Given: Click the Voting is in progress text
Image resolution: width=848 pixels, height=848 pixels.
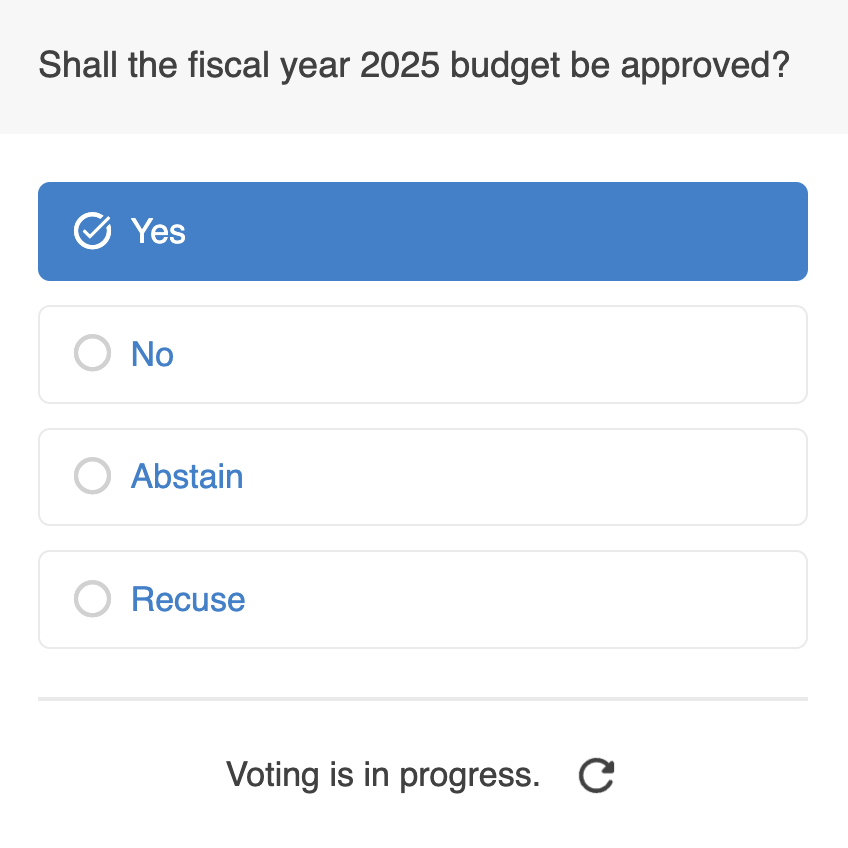Looking at the screenshot, I should 383,775.
